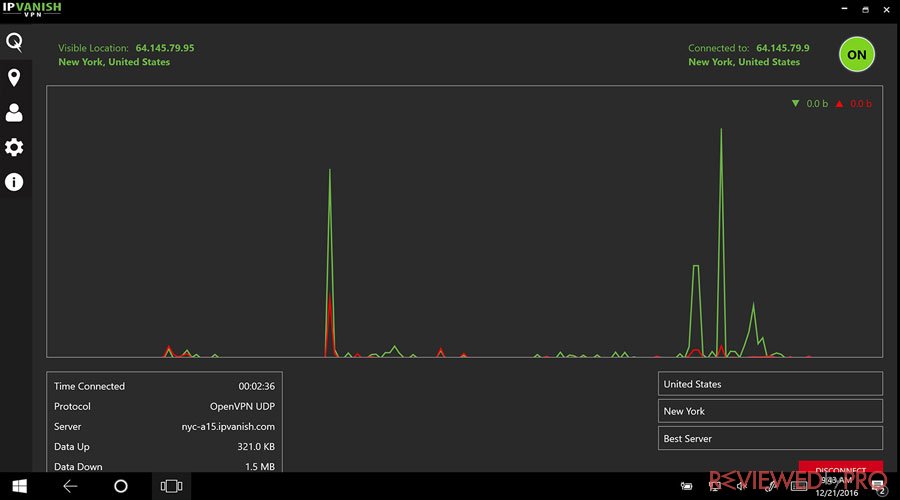Click the Time Connected value 00:02:36
Image resolution: width=900 pixels, height=500 pixels.
(x=257, y=386)
